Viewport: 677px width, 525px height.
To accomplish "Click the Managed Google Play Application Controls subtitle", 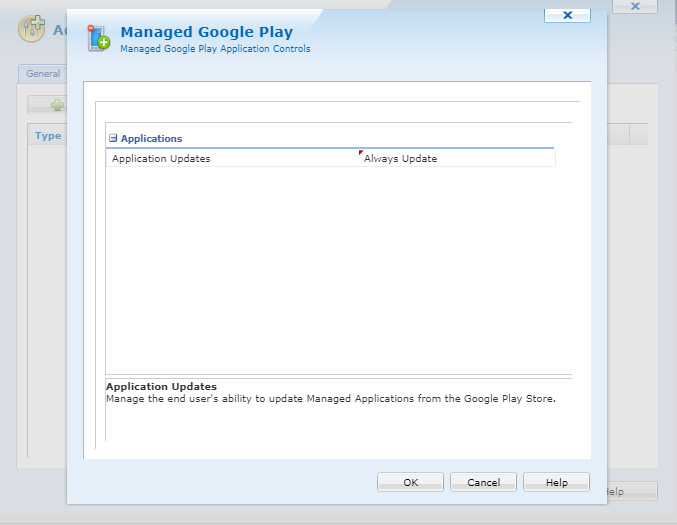I will (x=215, y=49).
